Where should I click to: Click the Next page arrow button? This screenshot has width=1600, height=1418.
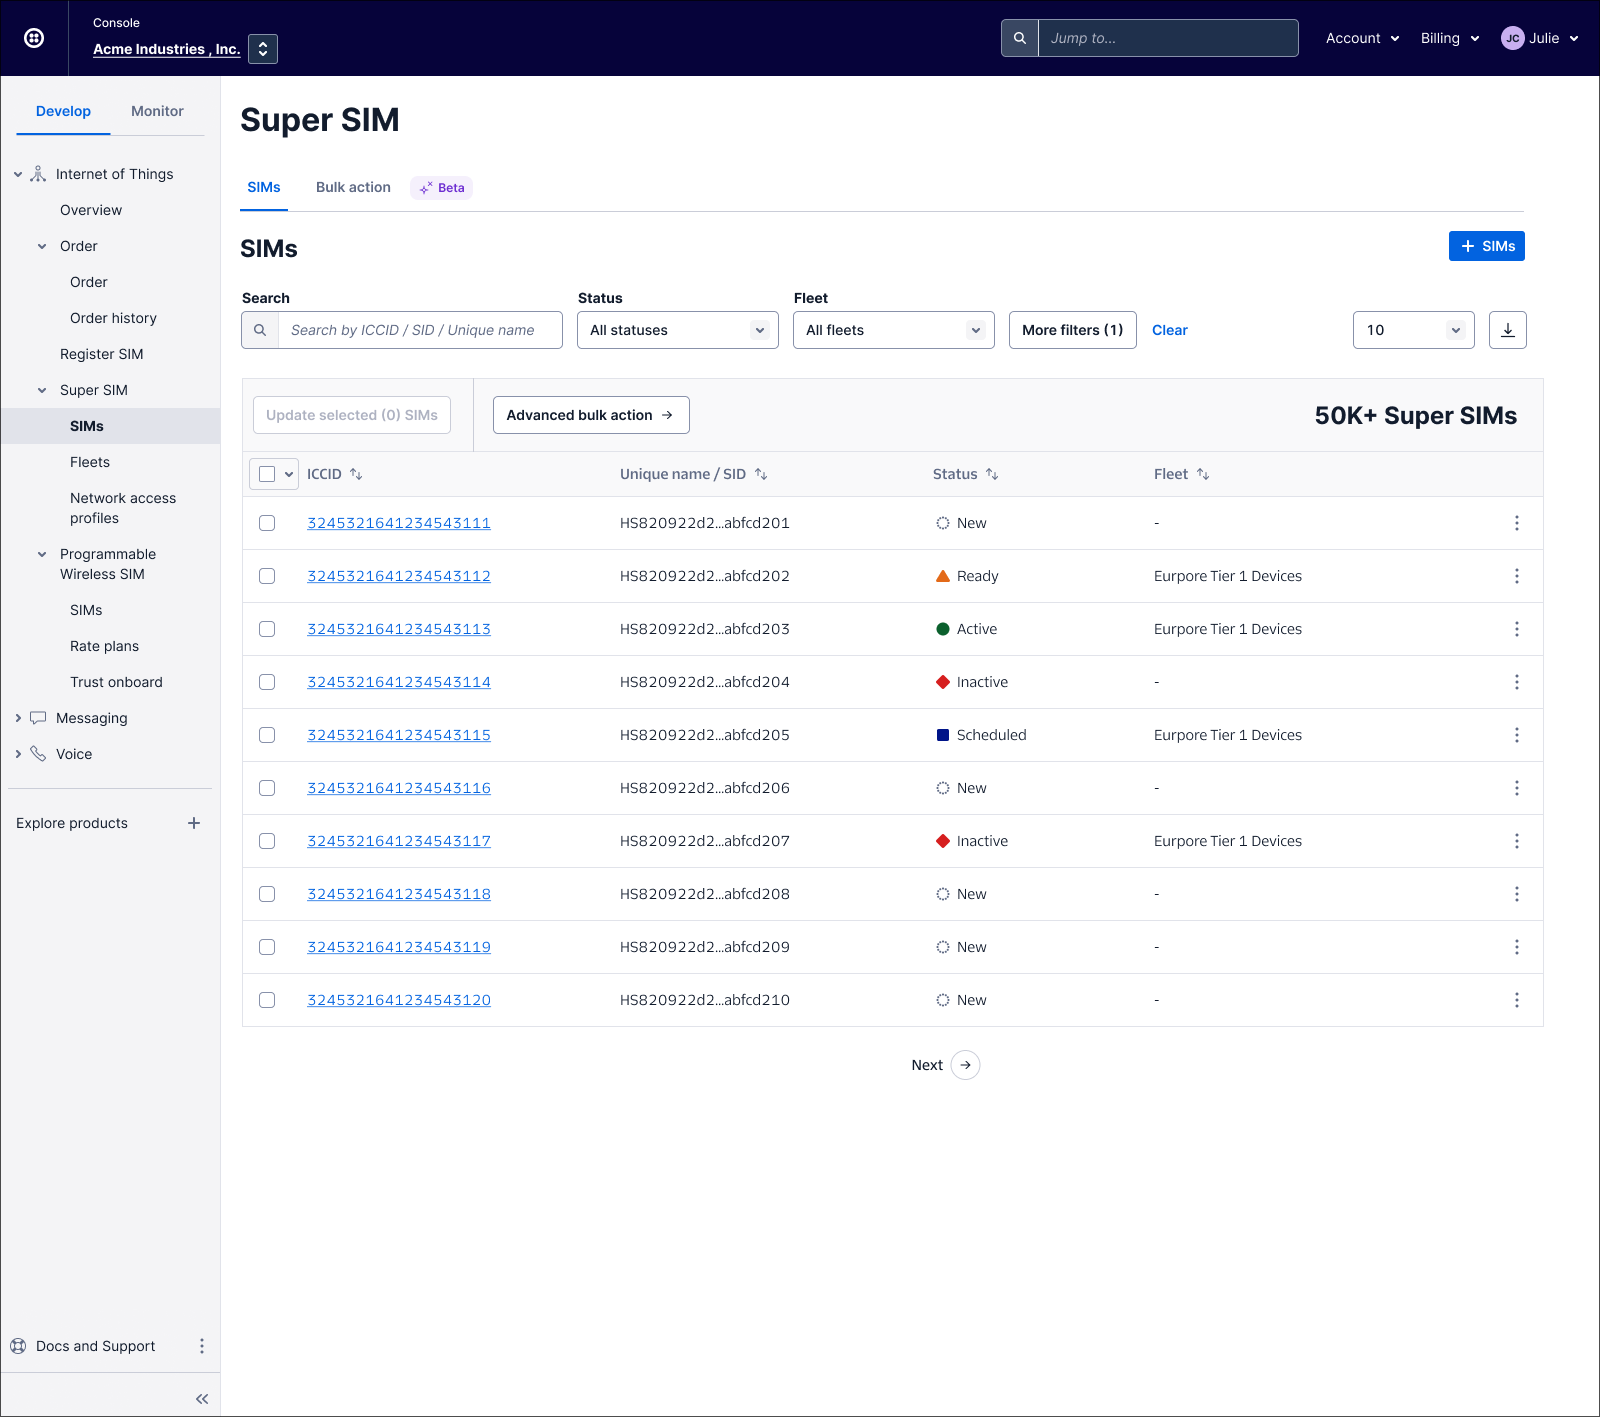click(x=965, y=1065)
